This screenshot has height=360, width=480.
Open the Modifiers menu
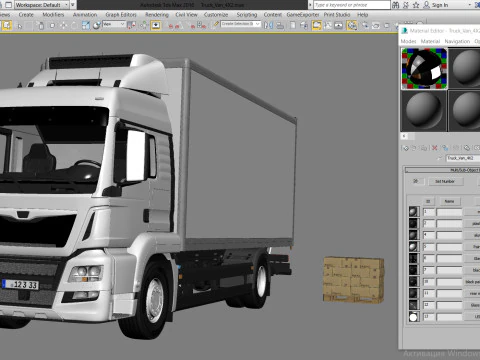tap(53, 15)
